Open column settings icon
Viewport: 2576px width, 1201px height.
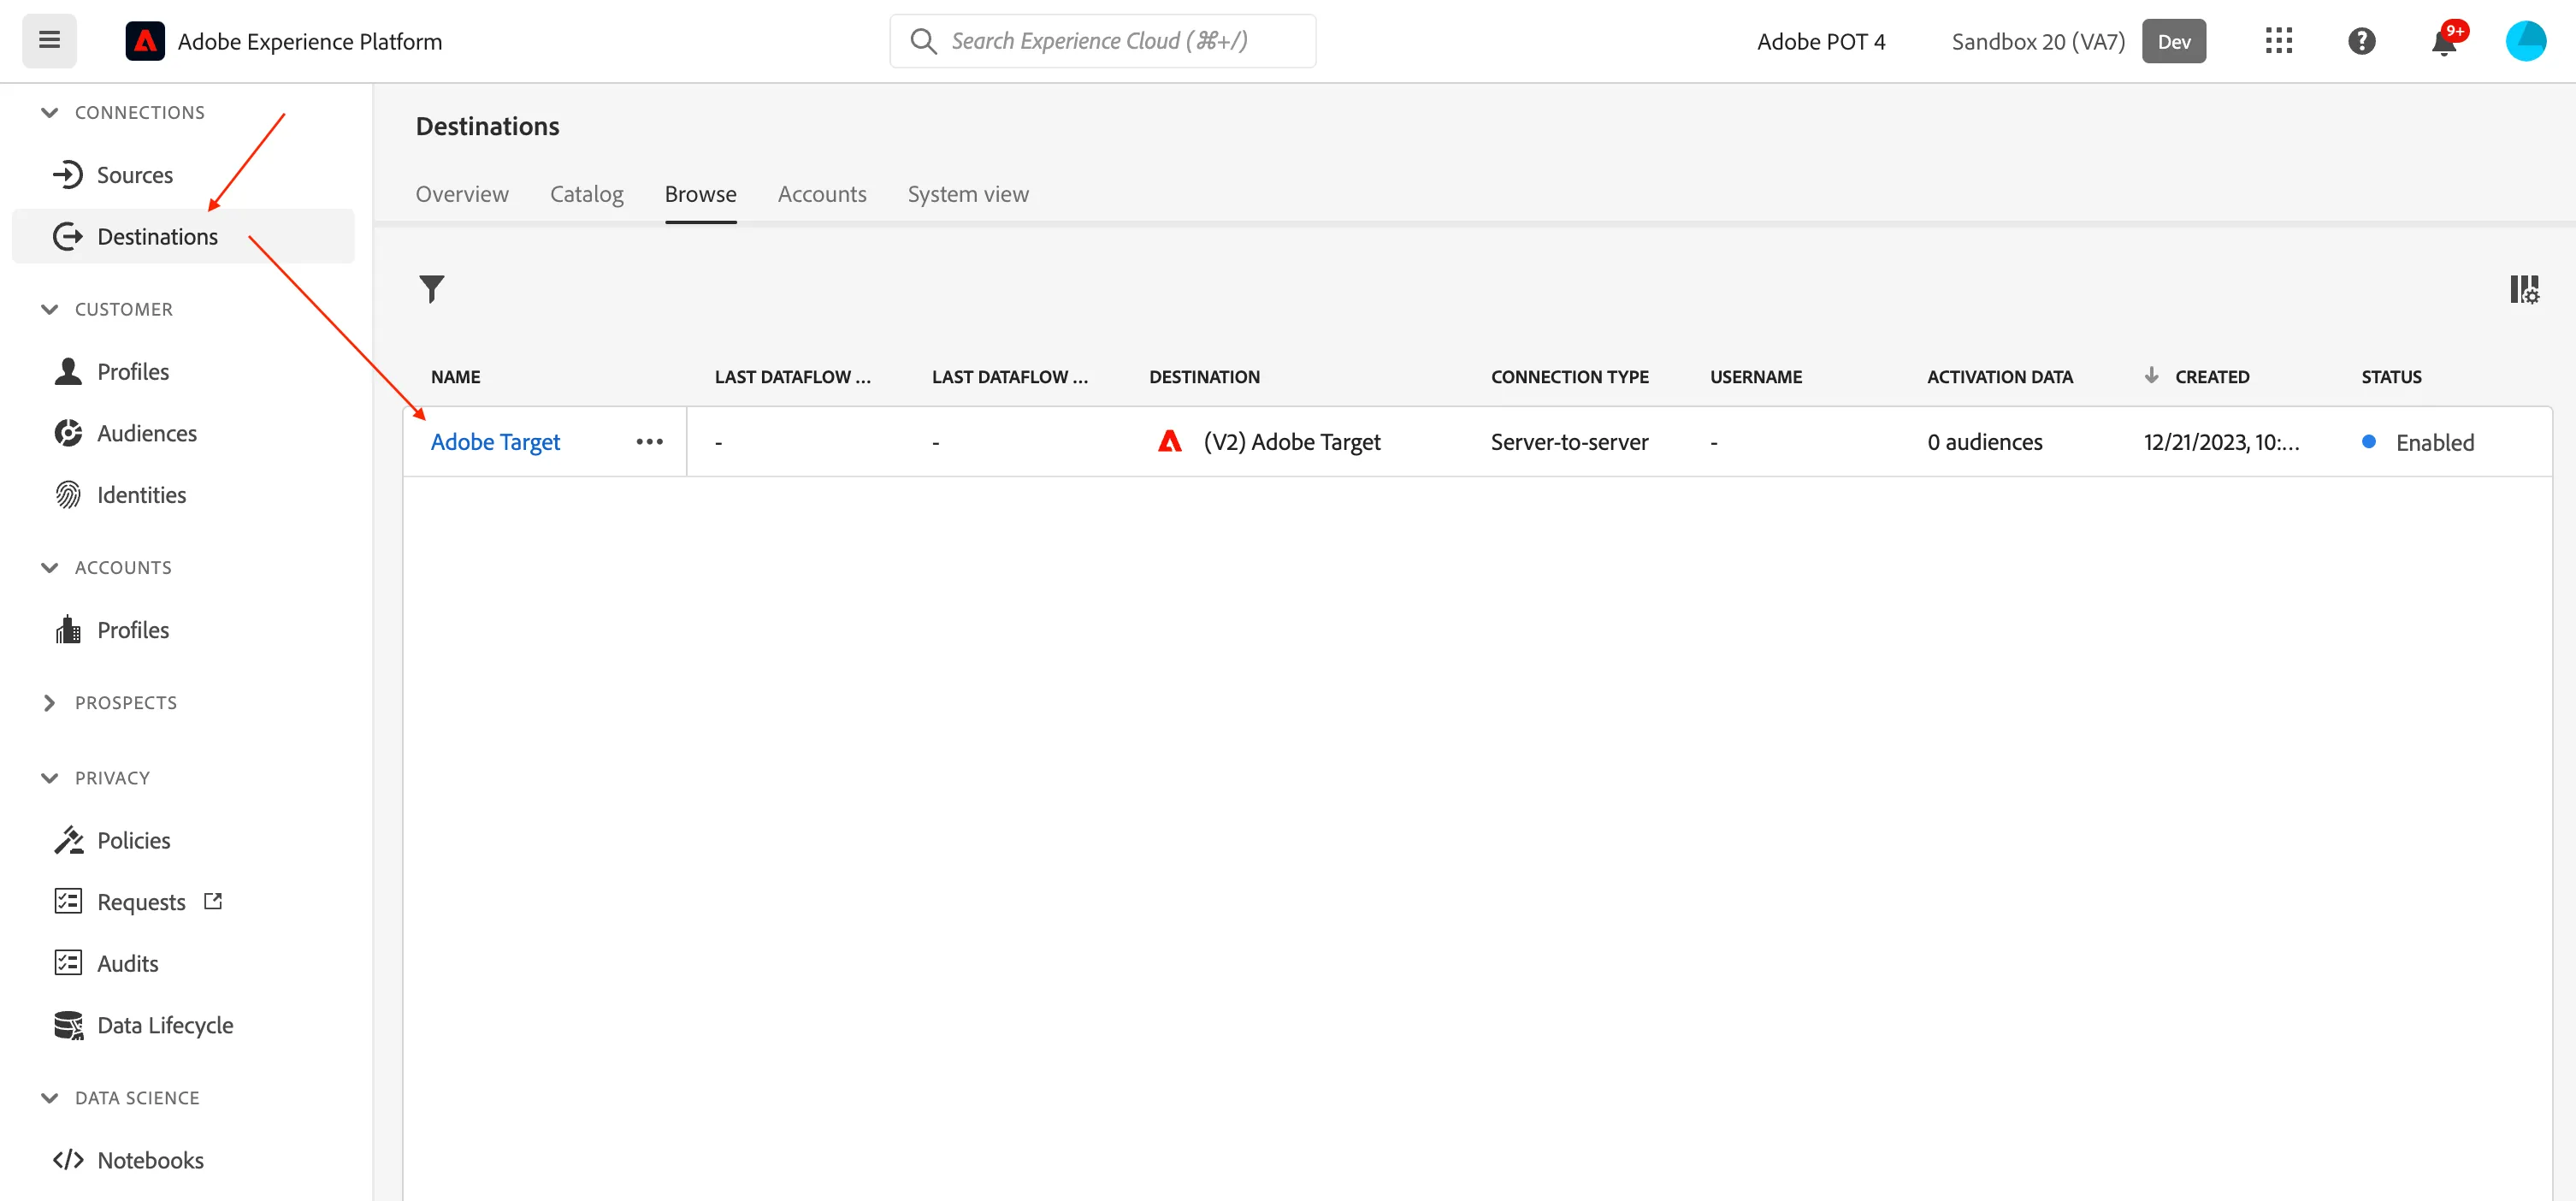(2525, 290)
